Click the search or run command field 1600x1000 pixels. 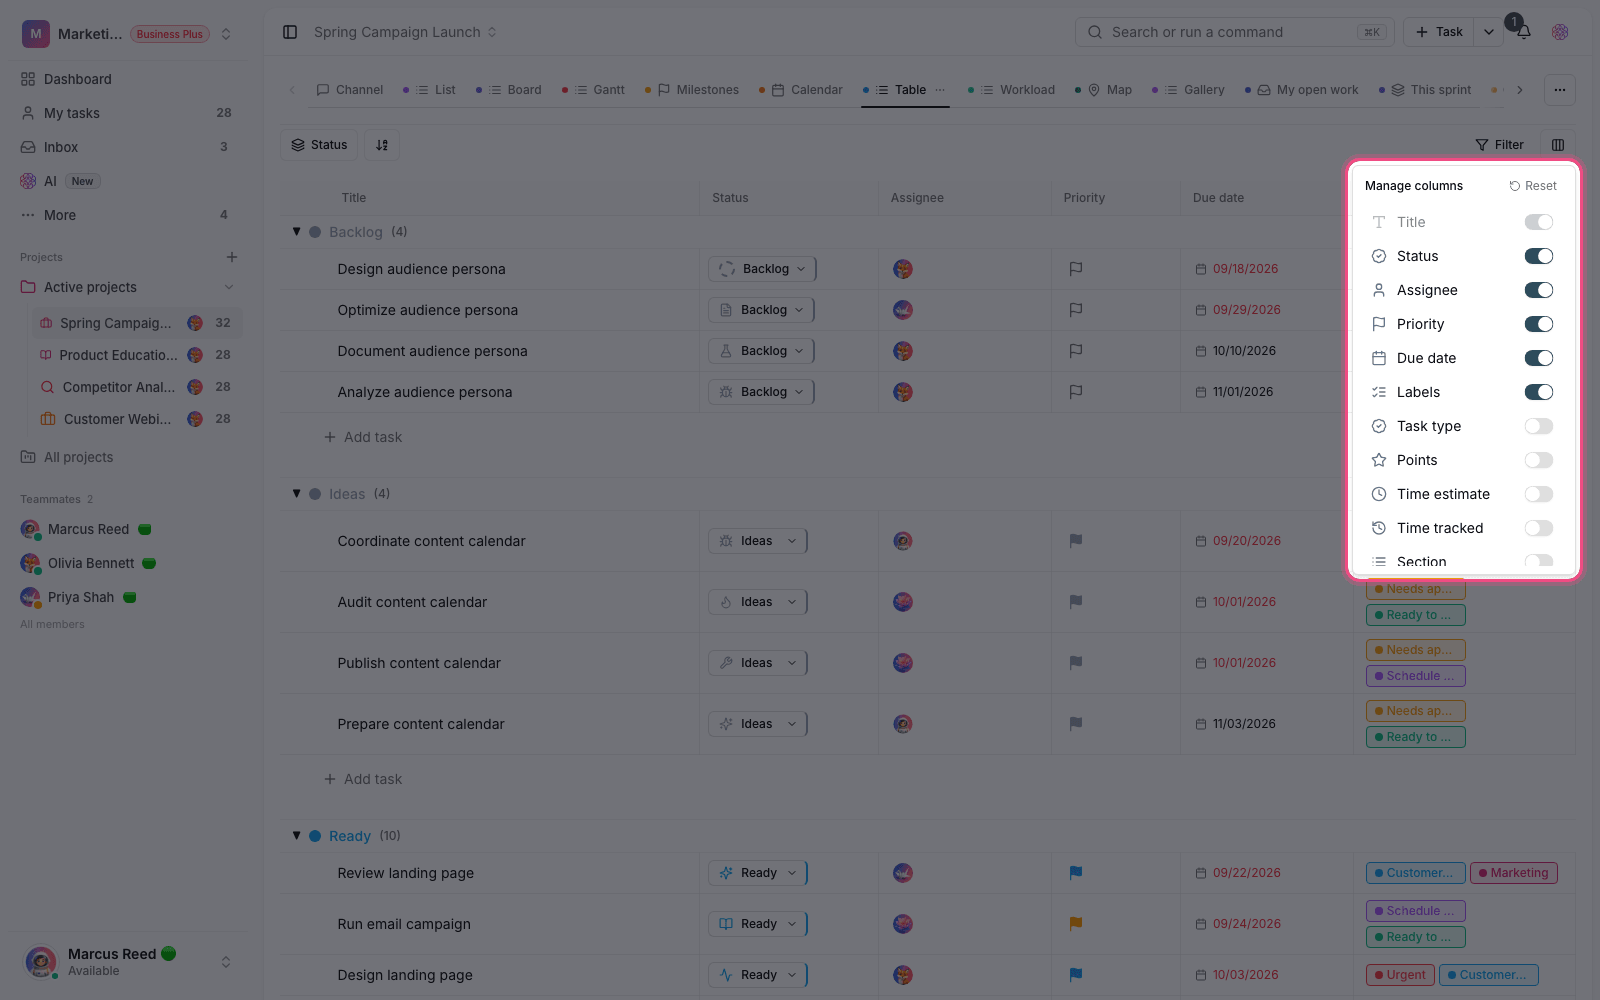(1235, 32)
